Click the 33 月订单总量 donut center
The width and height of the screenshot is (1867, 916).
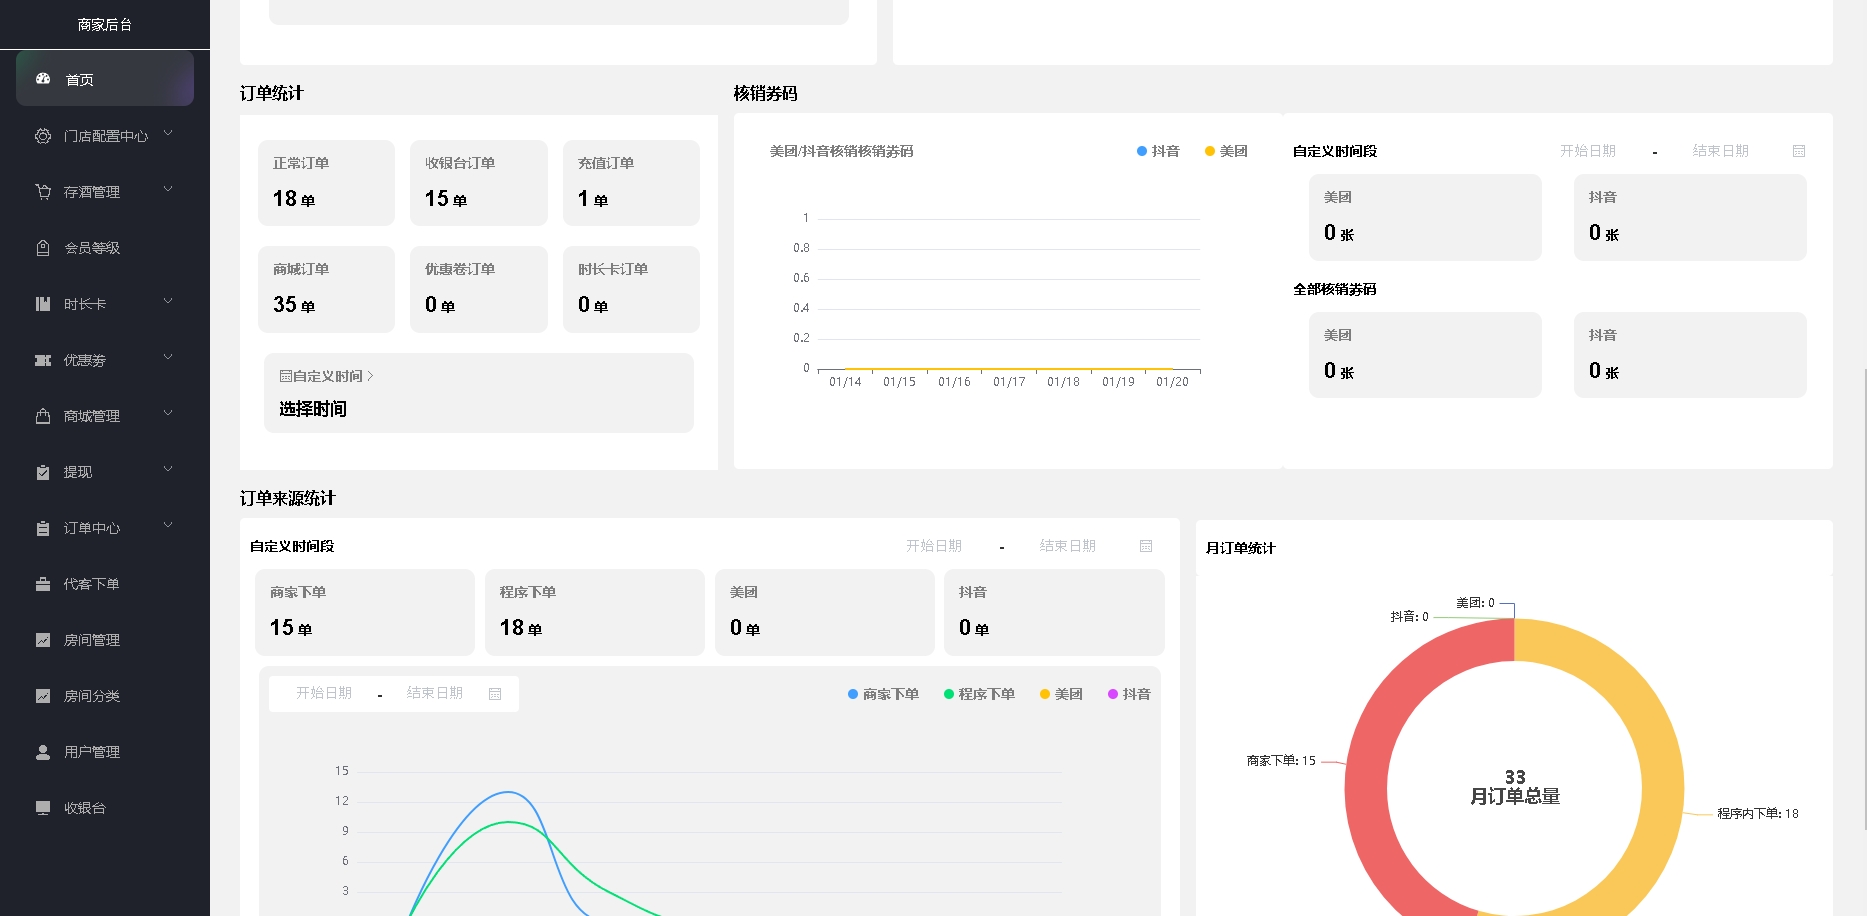(1515, 787)
